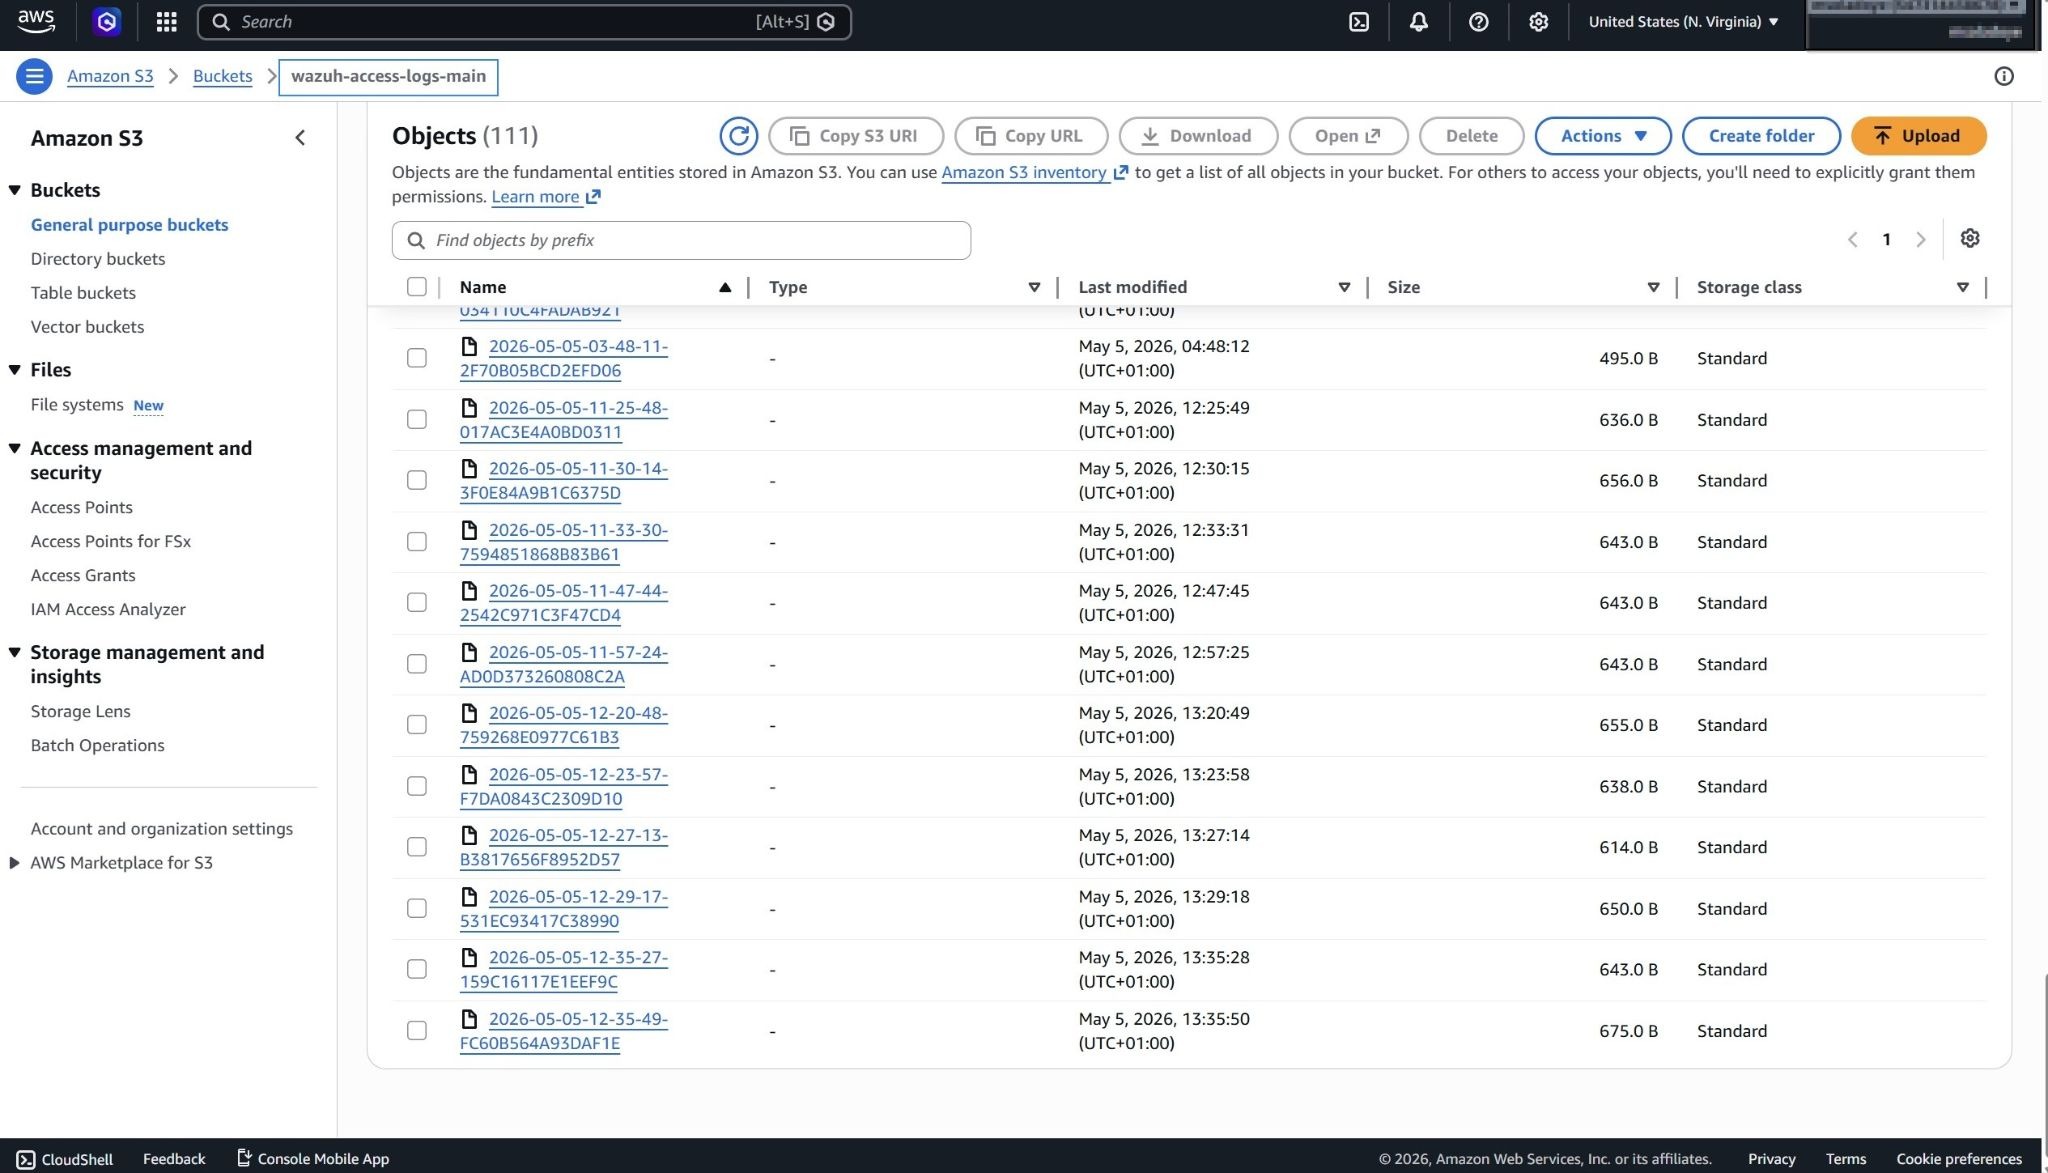The image size is (2048, 1173).
Task: Check the 2026-05-05-11-25-48 object row
Action: [x=417, y=419]
